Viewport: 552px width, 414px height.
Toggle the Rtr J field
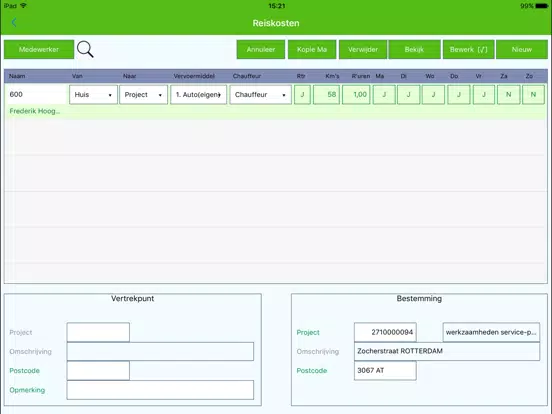[x=302, y=94]
